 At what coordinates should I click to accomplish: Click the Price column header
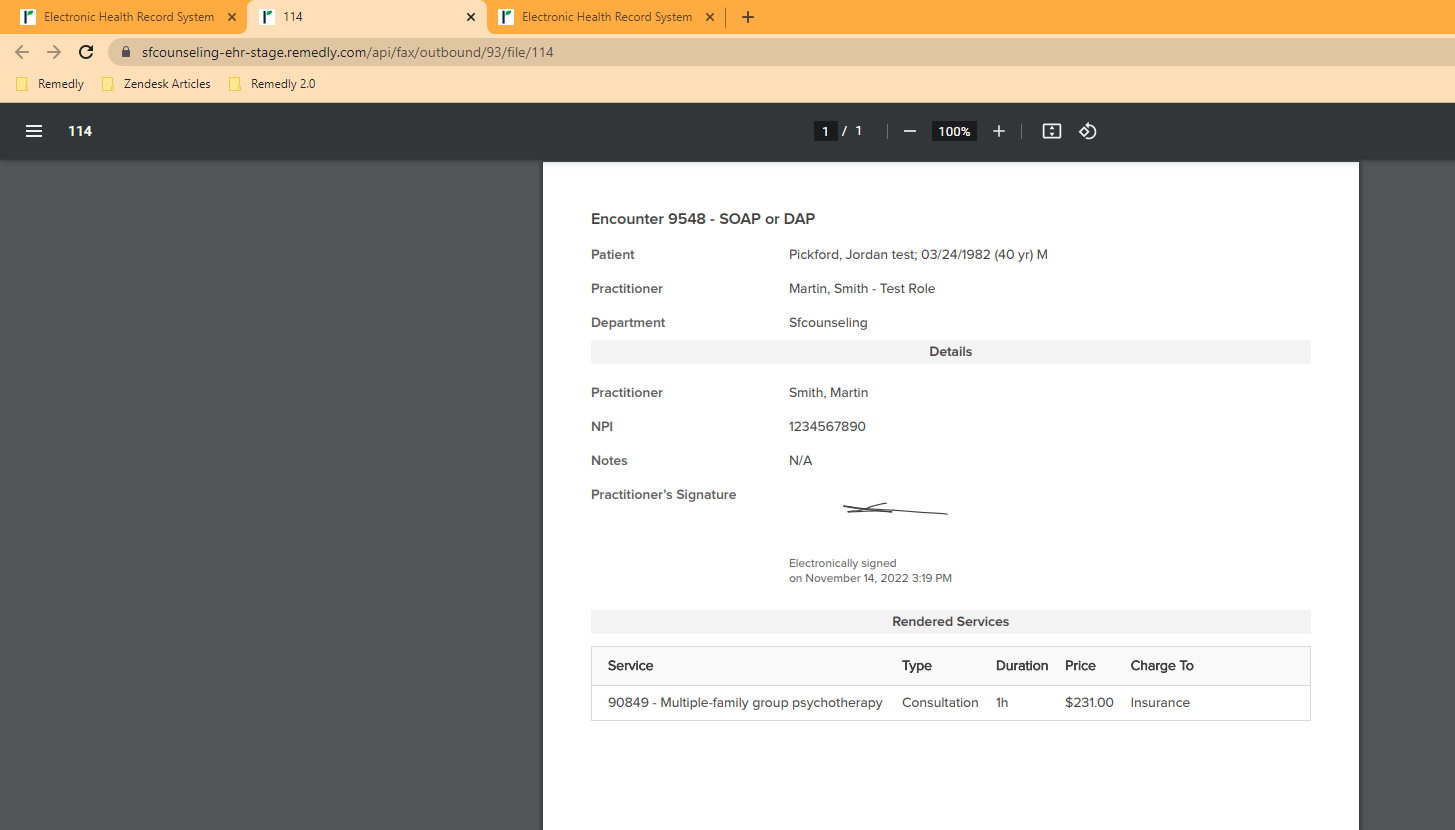(x=1080, y=666)
